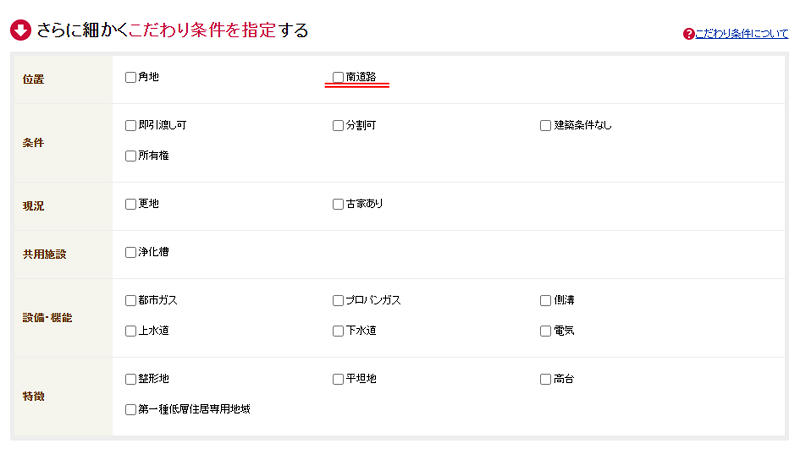Check the 下水道 checkbox
The height and width of the screenshot is (449, 800).
(x=338, y=330)
